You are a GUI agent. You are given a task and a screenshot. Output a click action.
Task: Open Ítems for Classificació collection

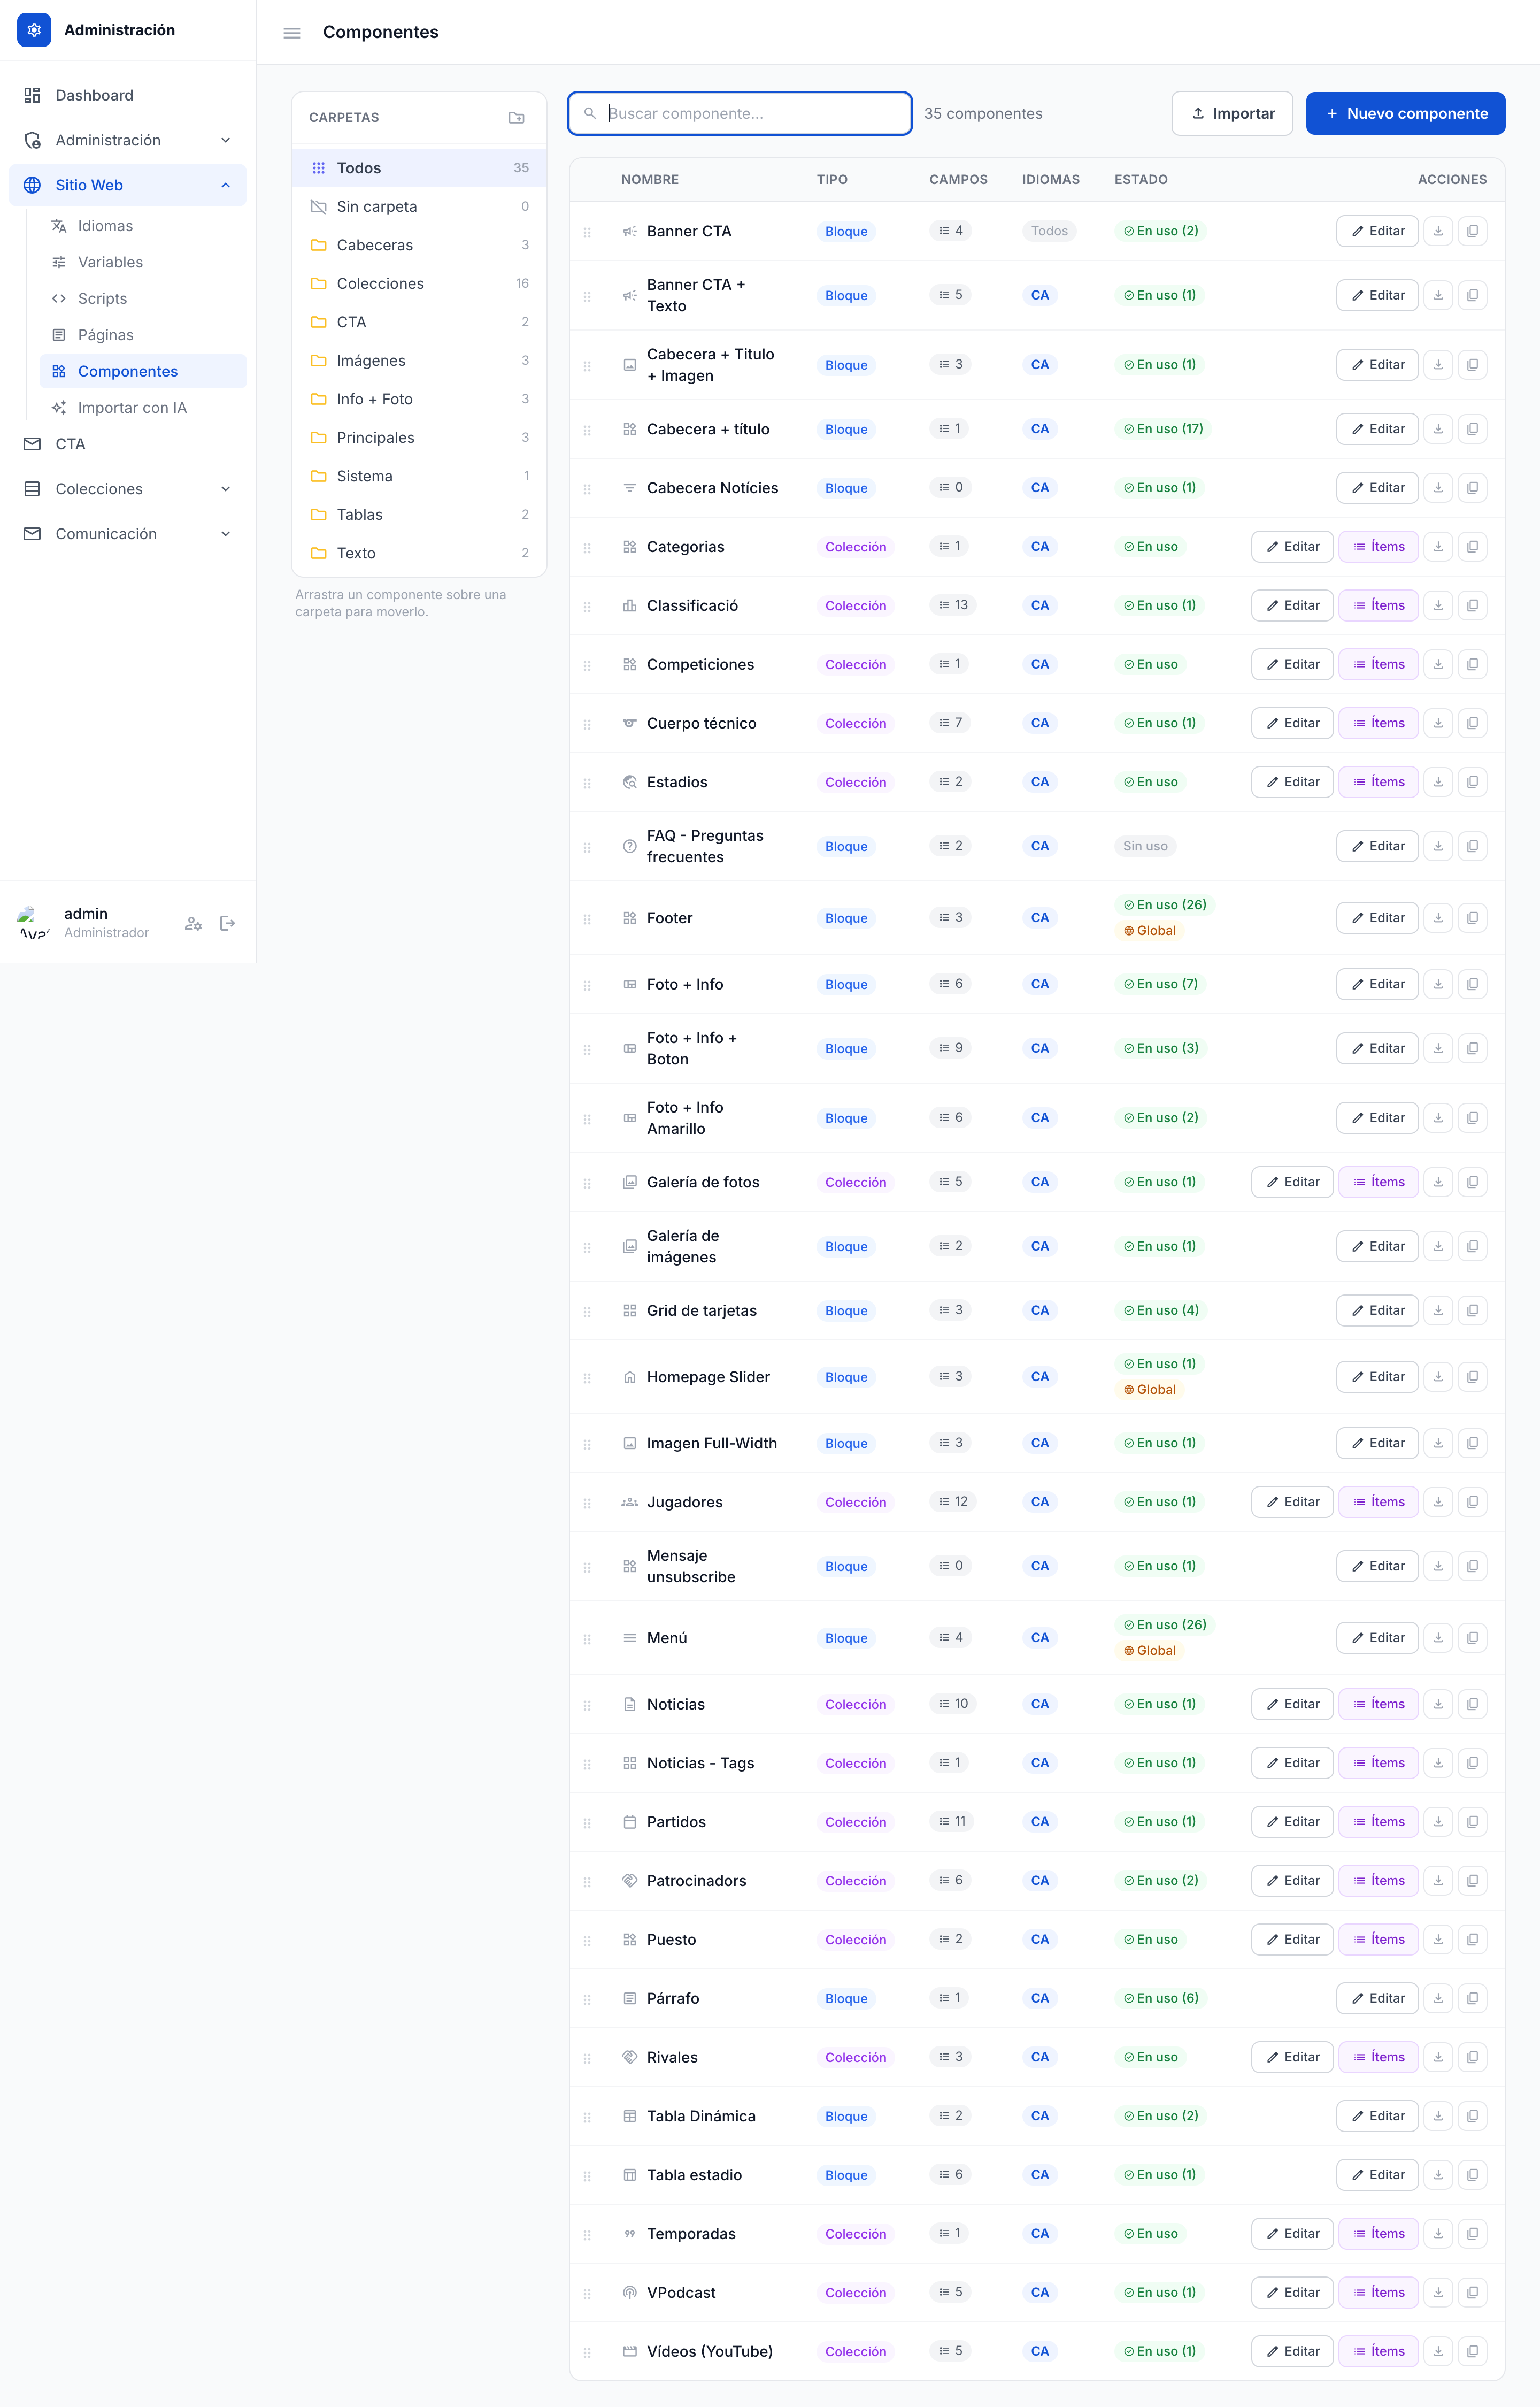(x=1378, y=606)
